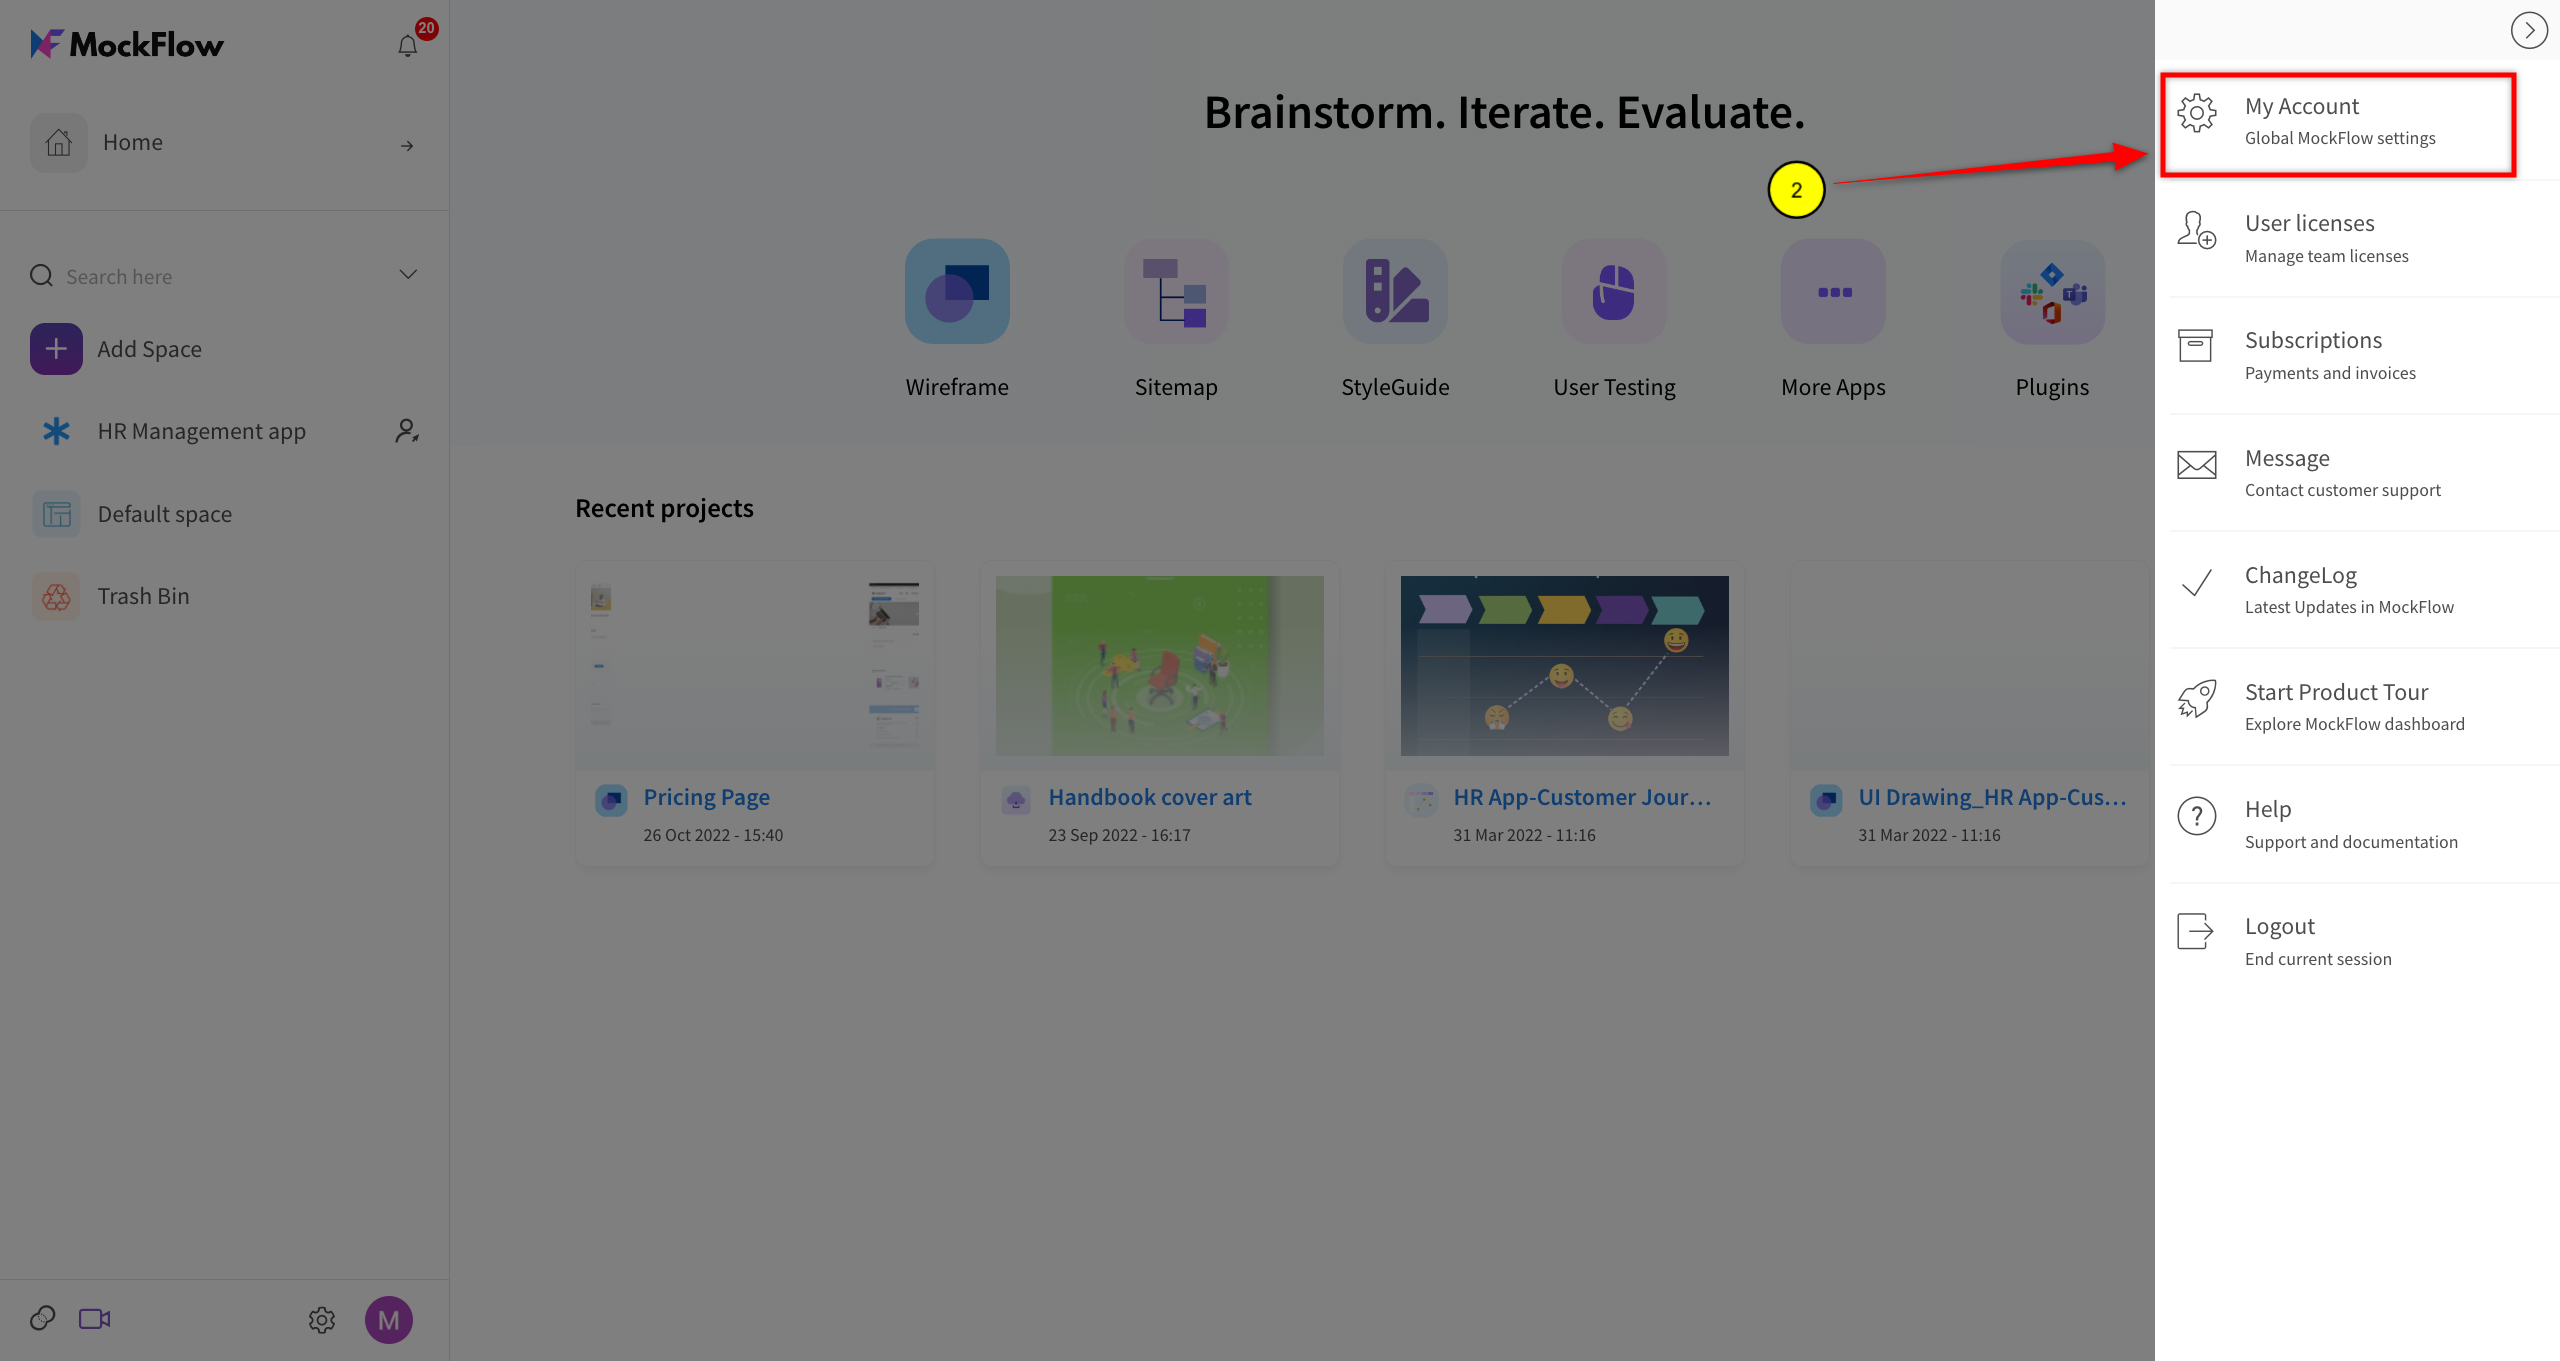
Task: Click HR App-Customer Jour… project link
Action: coord(1583,797)
